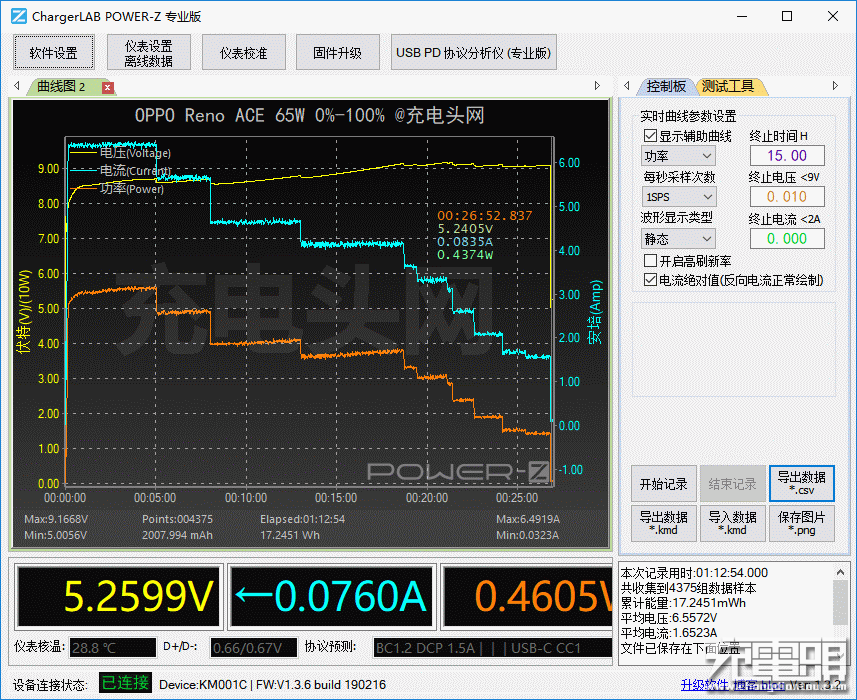Click 开始记录 start recording button
Screen dimensions: 857x700
pos(664,484)
